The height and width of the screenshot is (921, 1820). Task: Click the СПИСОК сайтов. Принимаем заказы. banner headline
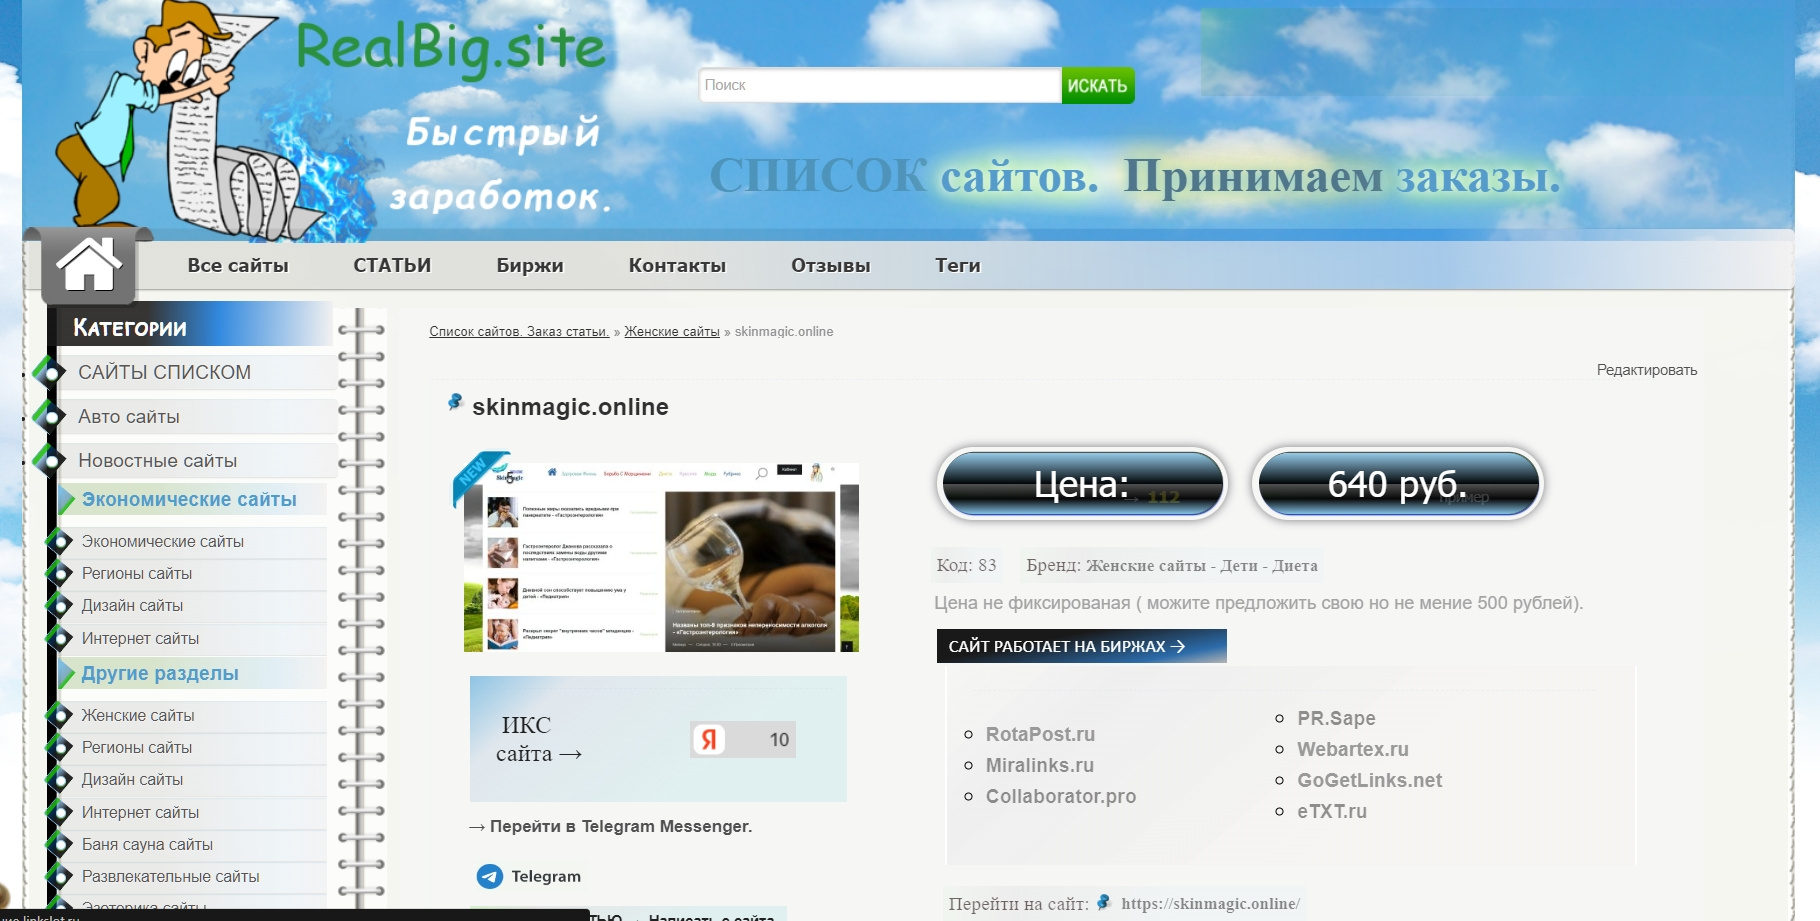click(x=1135, y=177)
